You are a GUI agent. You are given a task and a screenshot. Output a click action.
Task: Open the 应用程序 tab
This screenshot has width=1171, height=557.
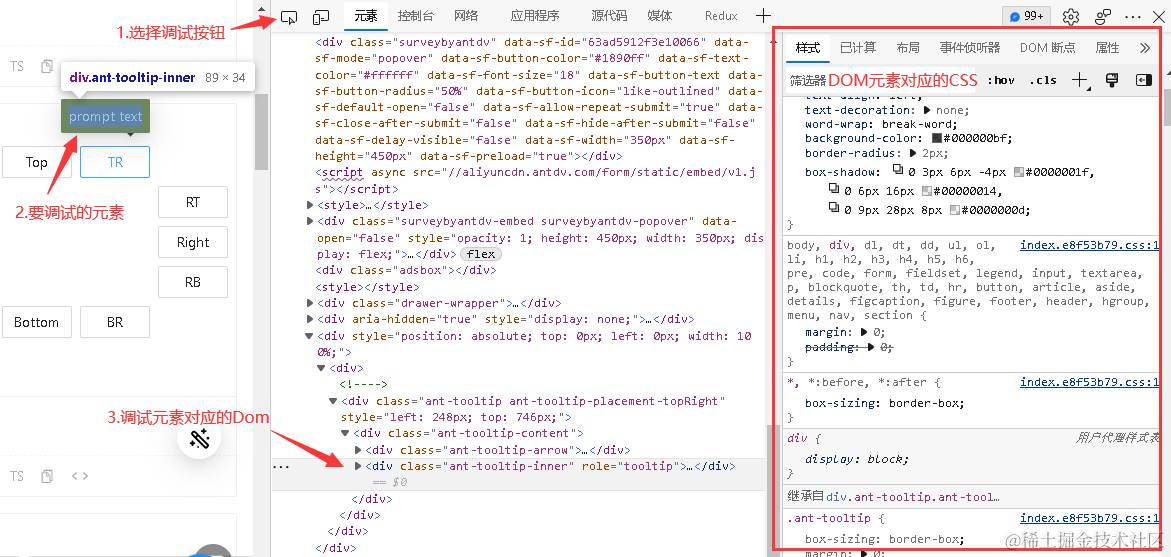pos(535,16)
